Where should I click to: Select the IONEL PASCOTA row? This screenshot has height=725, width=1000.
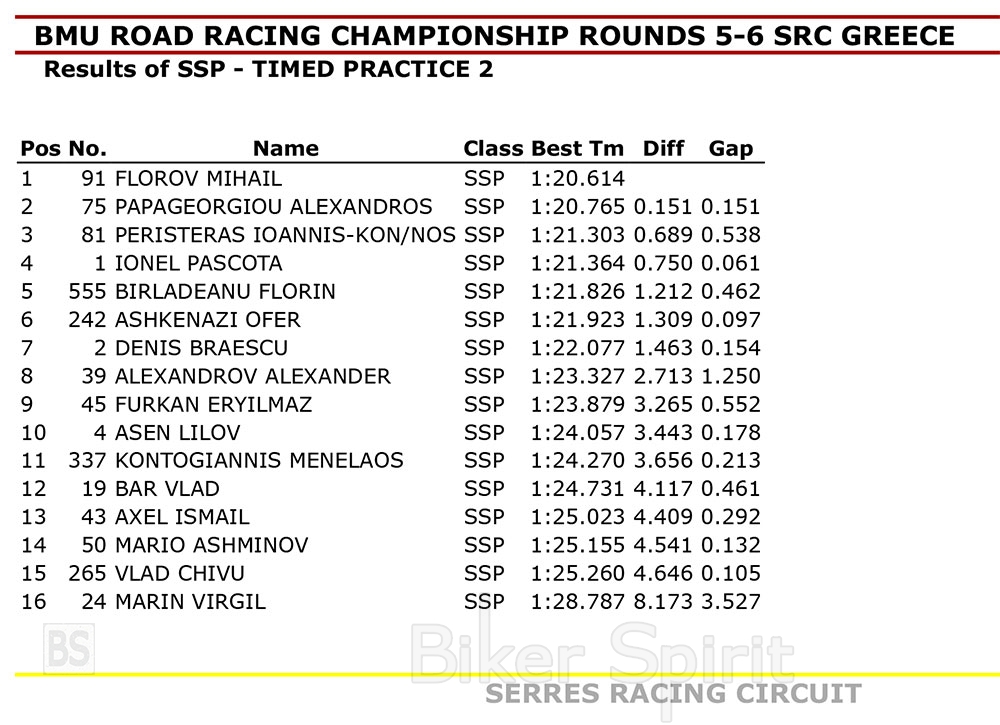pyautogui.click(x=198, y=263)
